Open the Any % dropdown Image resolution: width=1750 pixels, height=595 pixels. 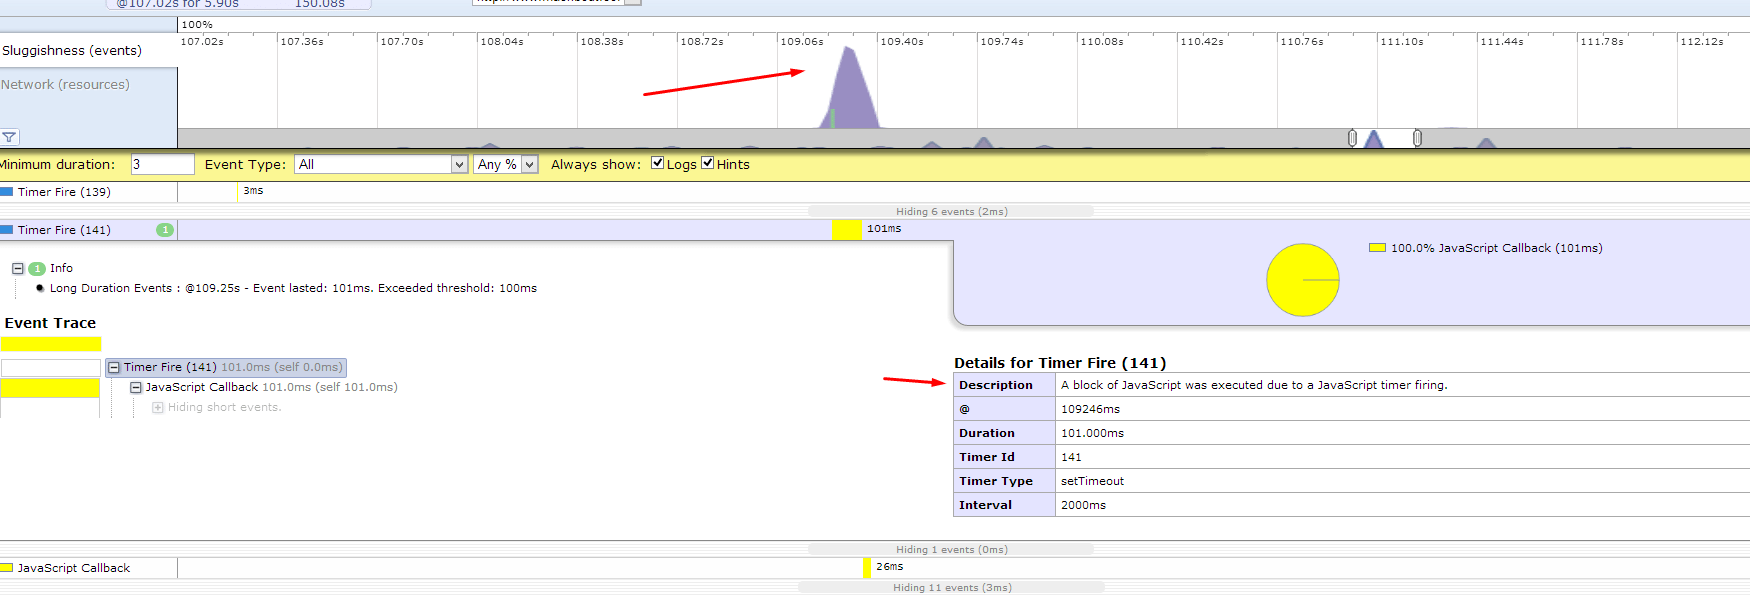[506, 164]
